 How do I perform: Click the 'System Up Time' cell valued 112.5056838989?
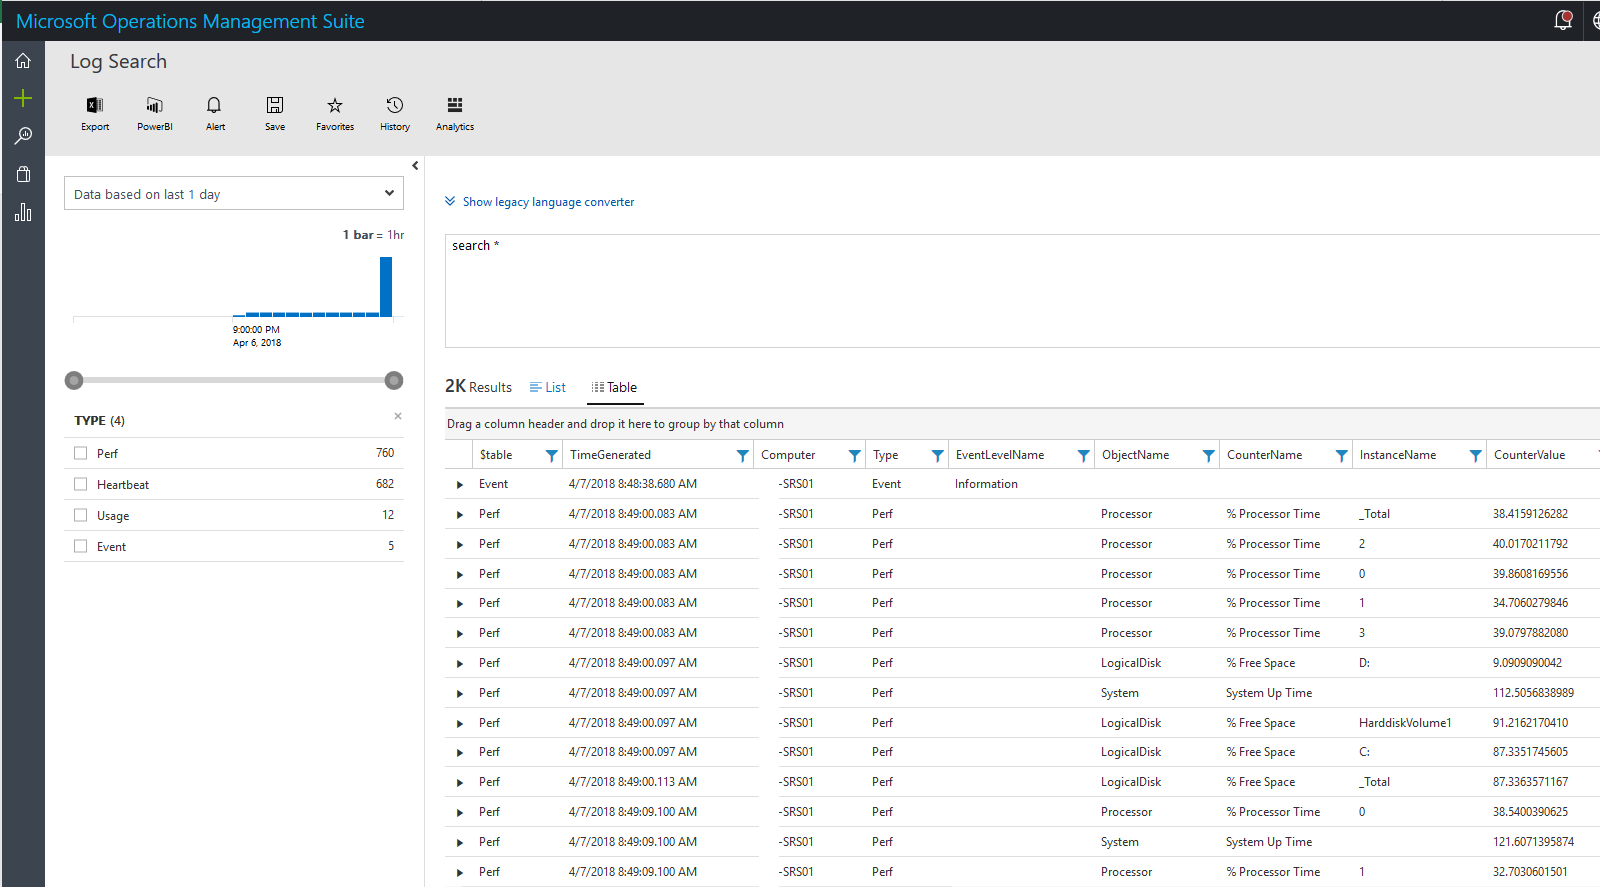coord(1269,693)
